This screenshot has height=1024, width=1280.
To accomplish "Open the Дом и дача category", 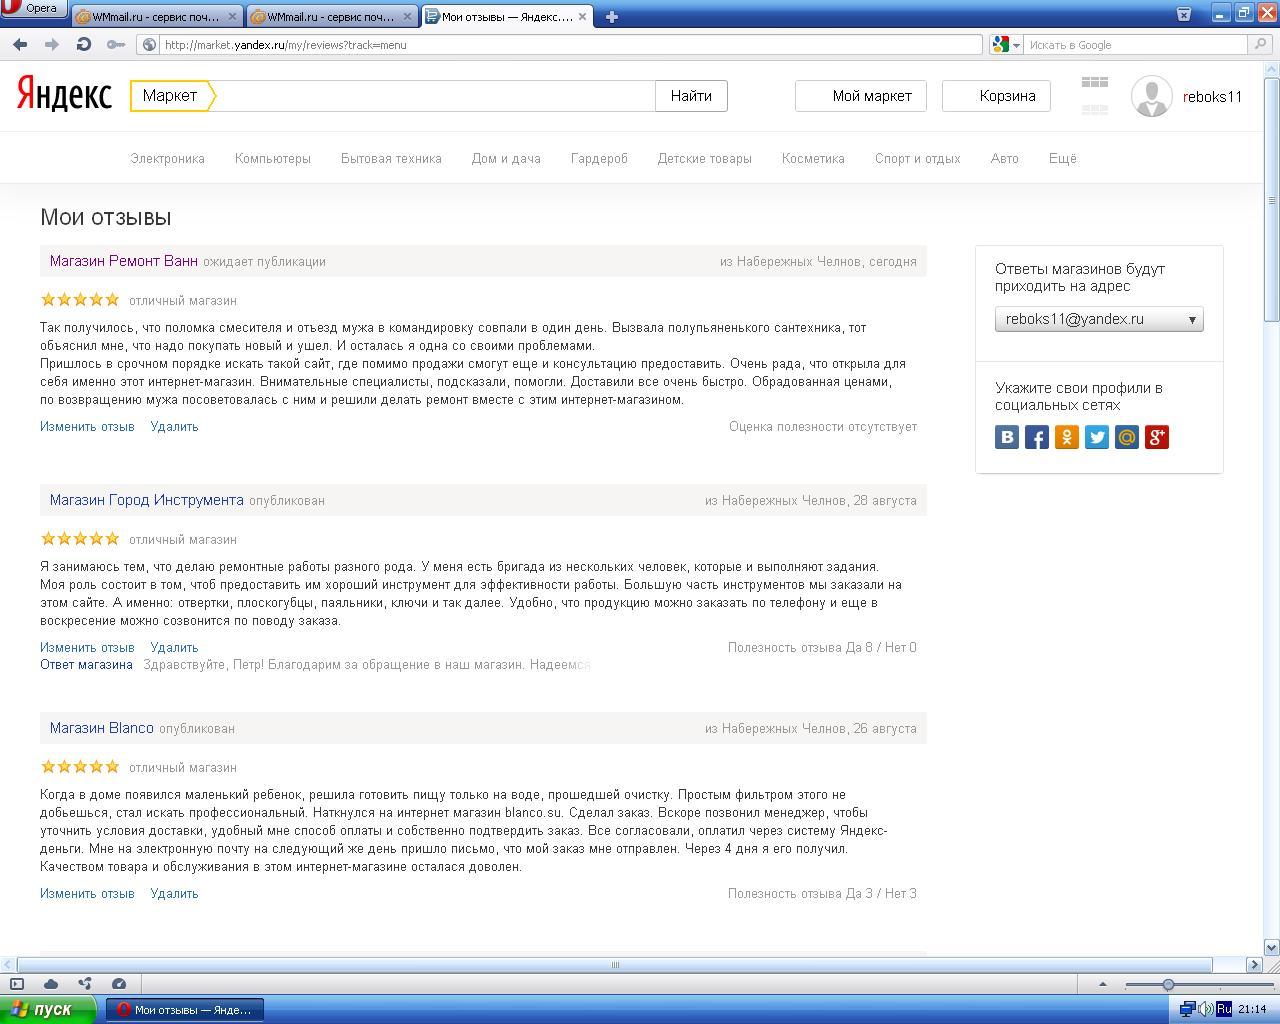I will [506, 158].
